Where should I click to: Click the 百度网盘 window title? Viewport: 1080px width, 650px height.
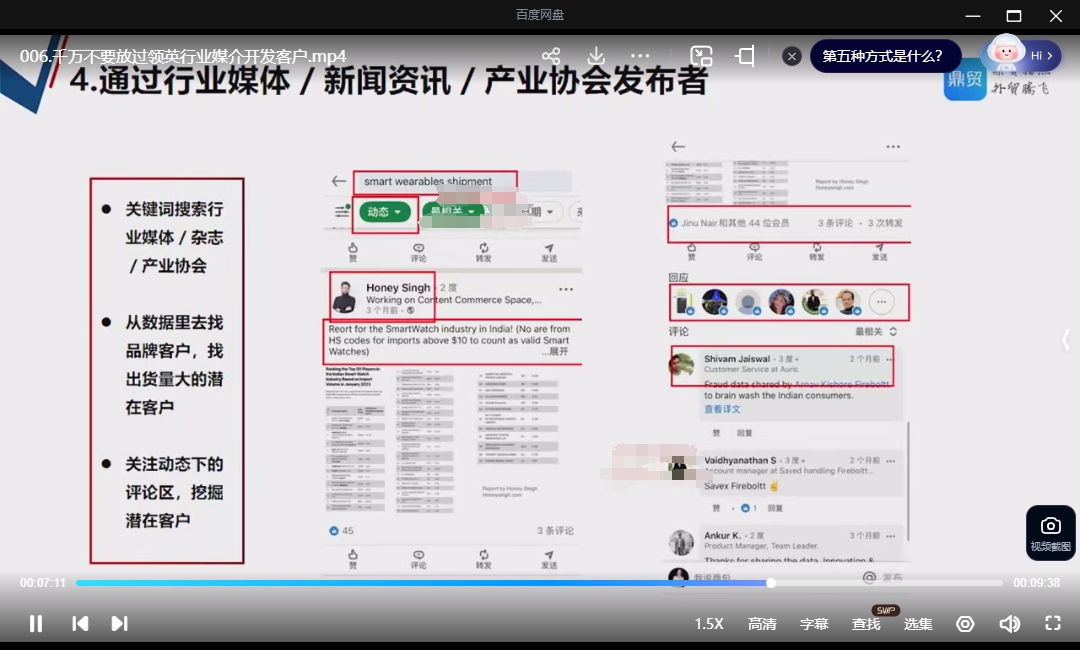click(x=540, y=14)
